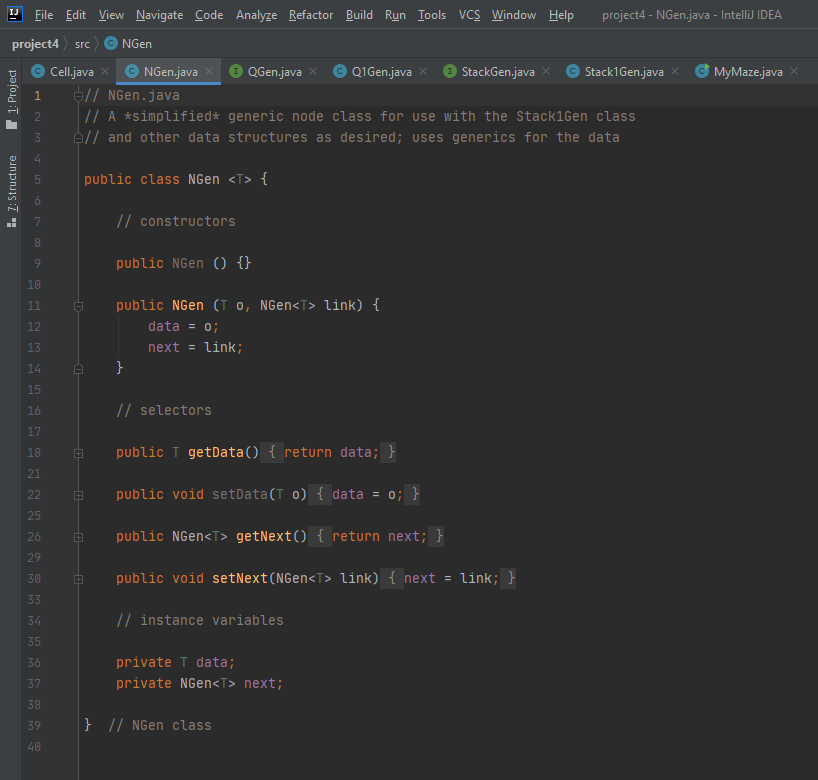This screenshot has height=780, width=818.
Task: Click the comment fold end marker at line 3
Action: point(78,138)
